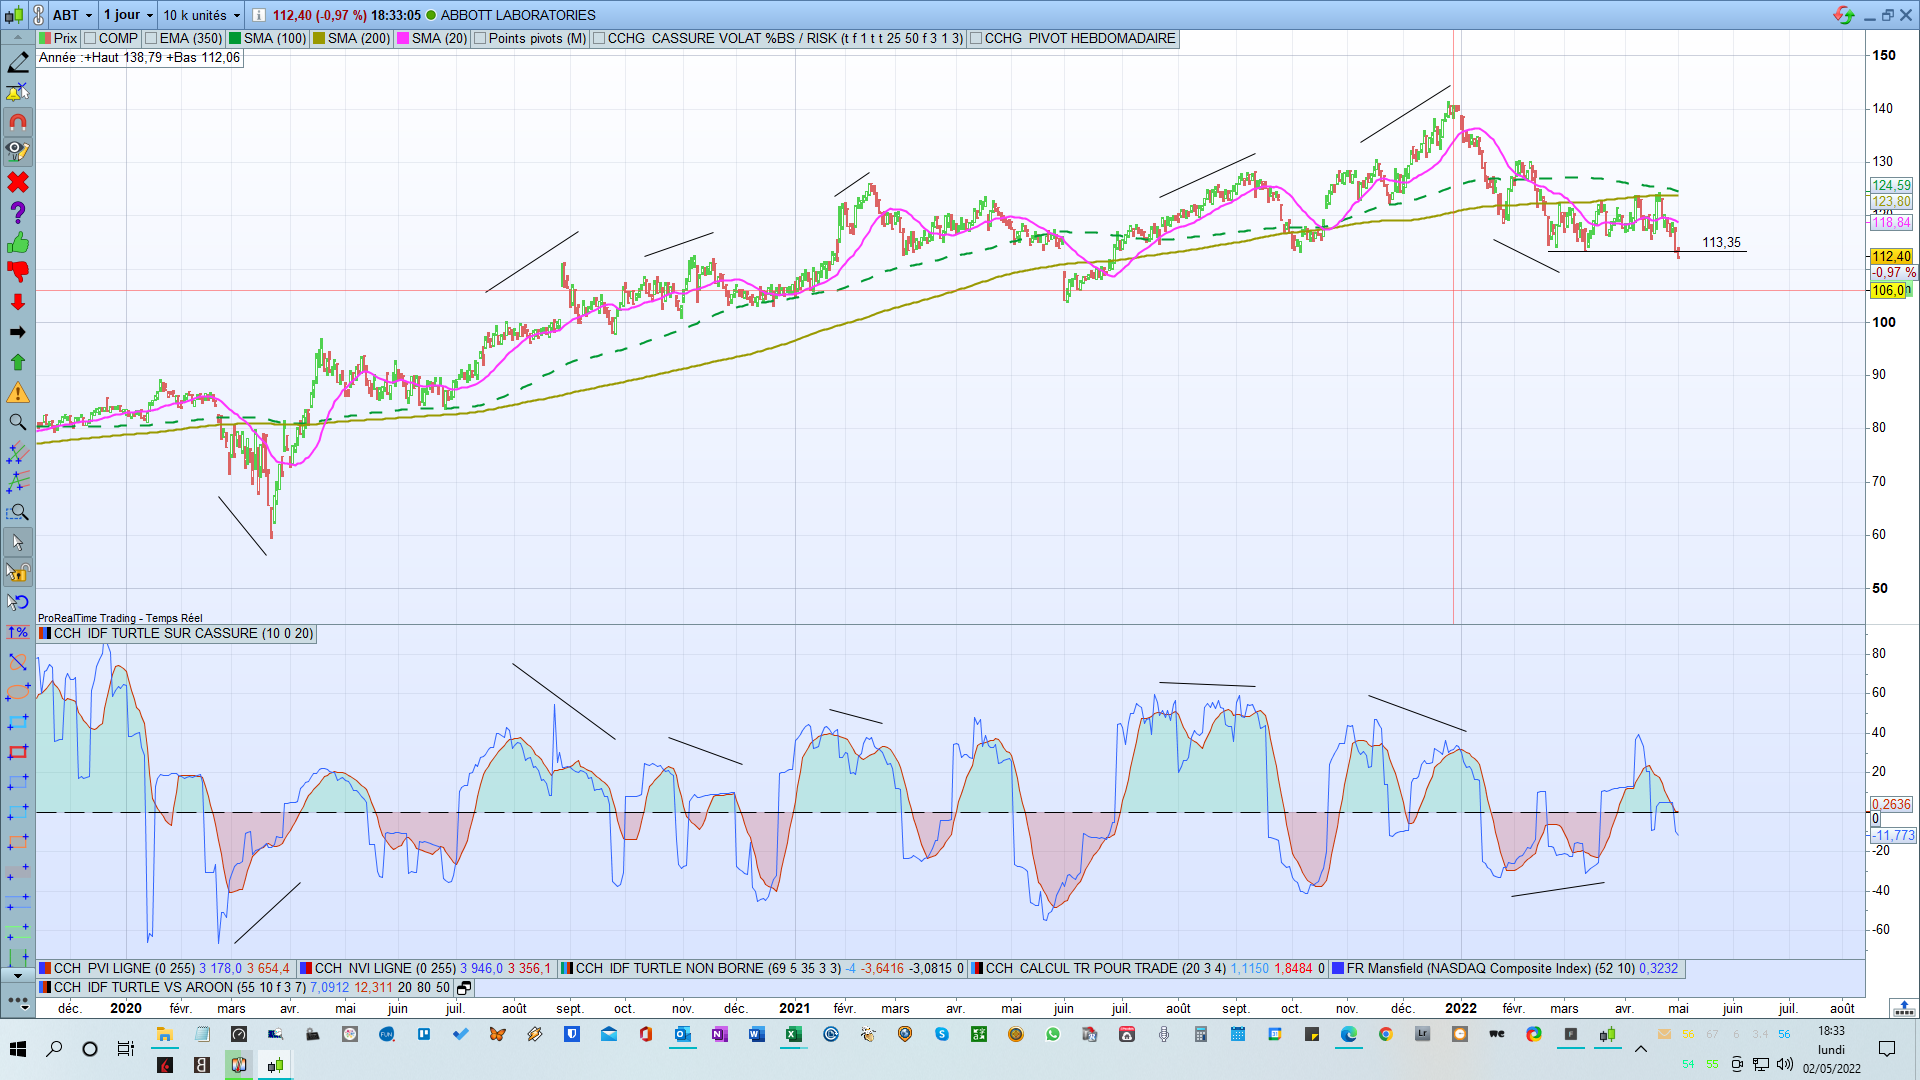Enable the COMP indicator checkbox
This screenshot has height=1080, width=1920.
pos(91,38)
